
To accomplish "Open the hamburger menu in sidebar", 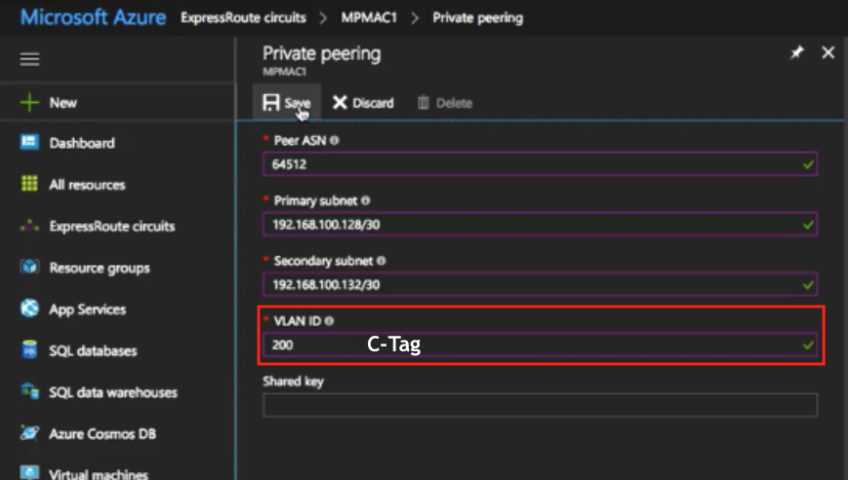I will pyautogui.click(x=30, y=59).
